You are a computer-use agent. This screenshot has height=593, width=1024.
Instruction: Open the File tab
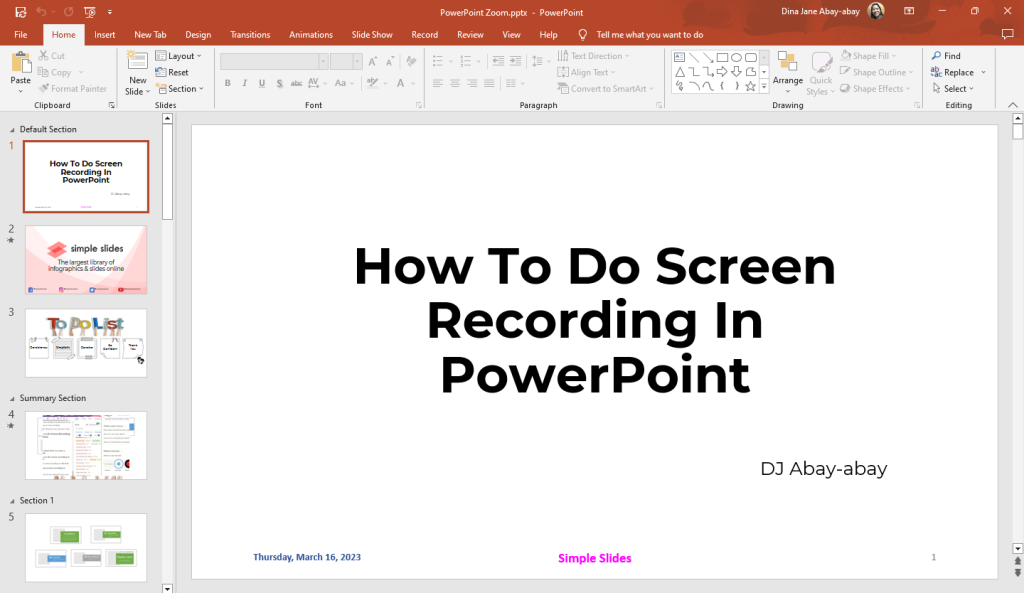pyautogui.click(x=21, y=35)
